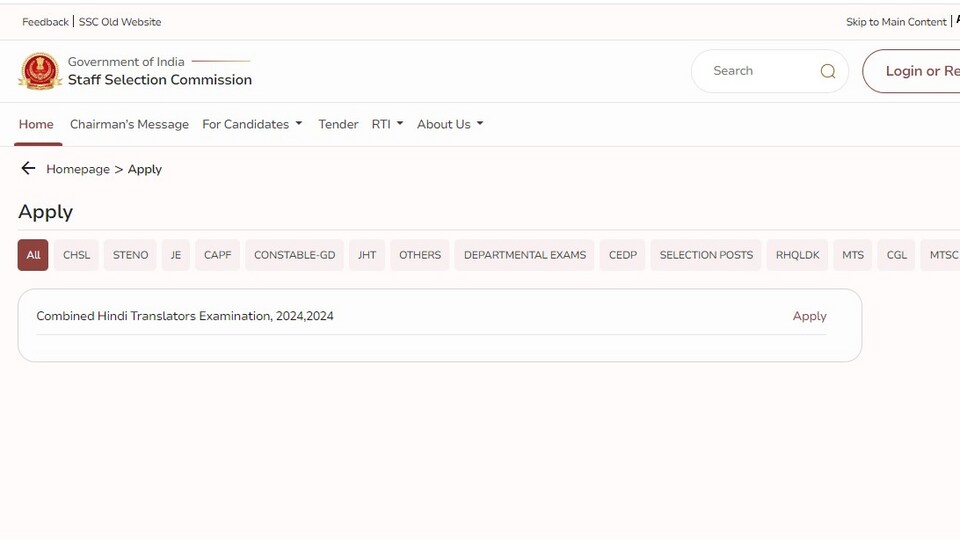
Task: Select the JE filter tab
Action: tap(176, 255)
